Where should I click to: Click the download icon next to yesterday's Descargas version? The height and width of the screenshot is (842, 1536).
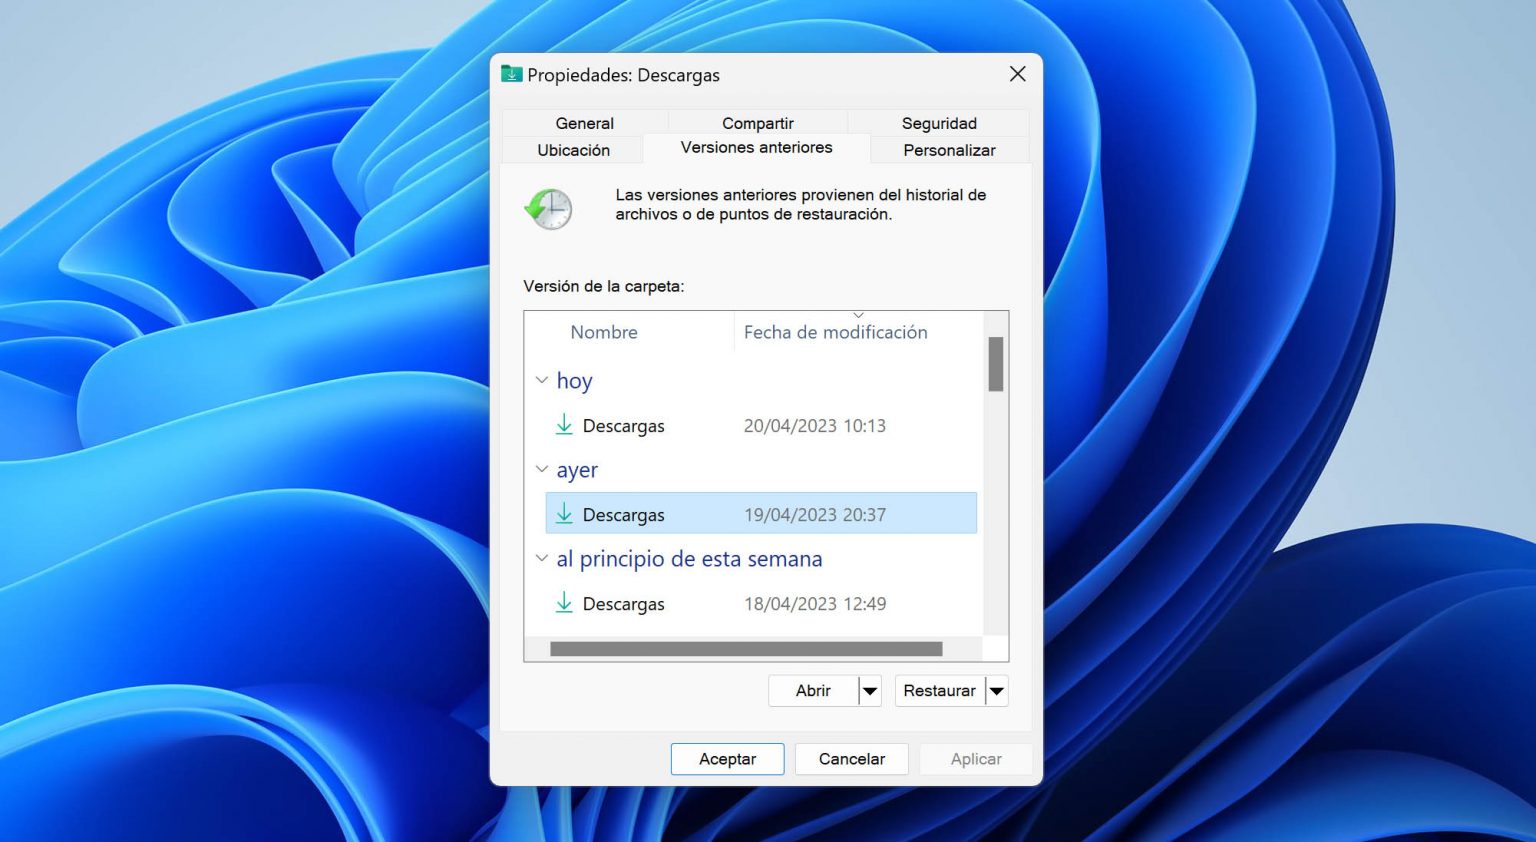(x=564, y=514)
